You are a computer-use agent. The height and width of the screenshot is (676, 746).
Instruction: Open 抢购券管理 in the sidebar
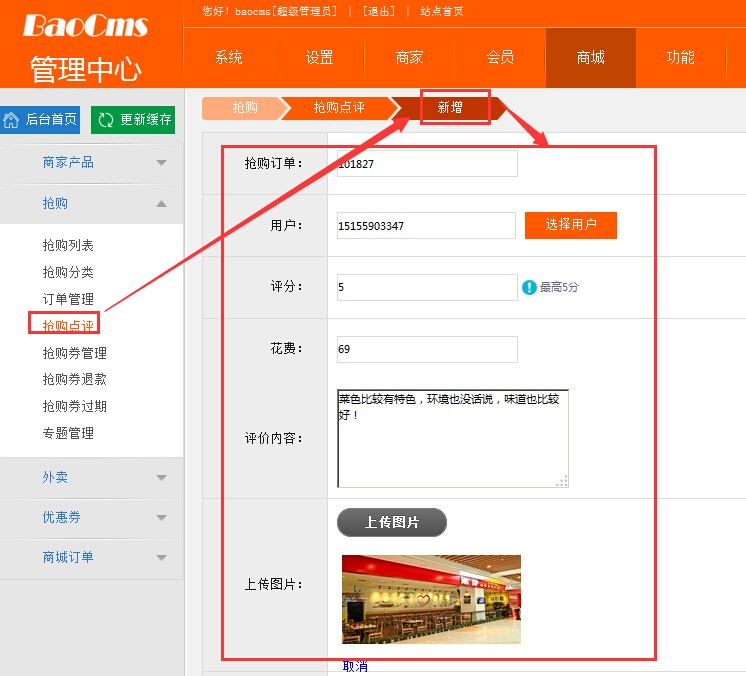coord(75,353)
